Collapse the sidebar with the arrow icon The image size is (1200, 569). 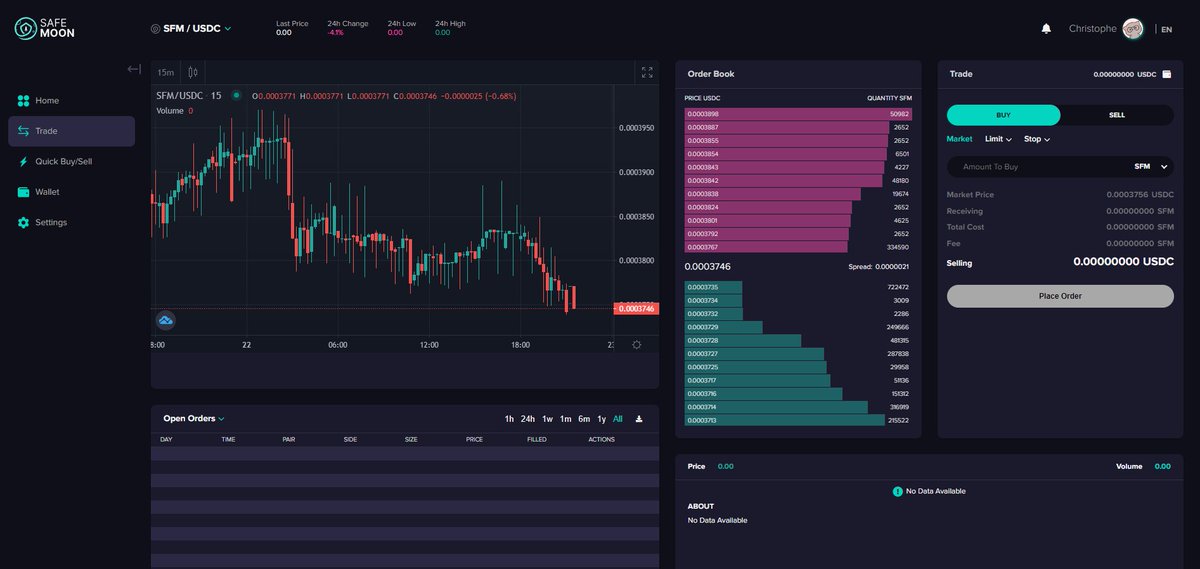pyautogui.click(x=134, y=69)
